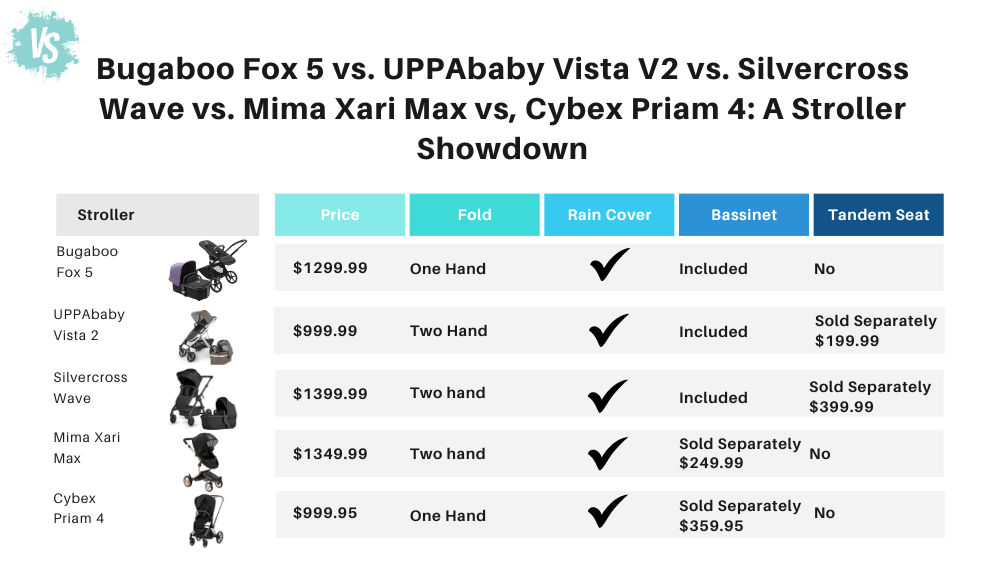Screen dimensions: 1000x563
Task: Click the UPPAbaby Vista 2 stroller image
Action: point(208,335)
